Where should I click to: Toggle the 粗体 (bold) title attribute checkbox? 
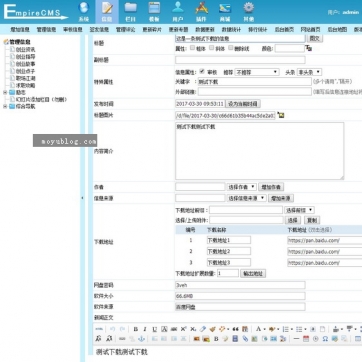pos(192,48)
